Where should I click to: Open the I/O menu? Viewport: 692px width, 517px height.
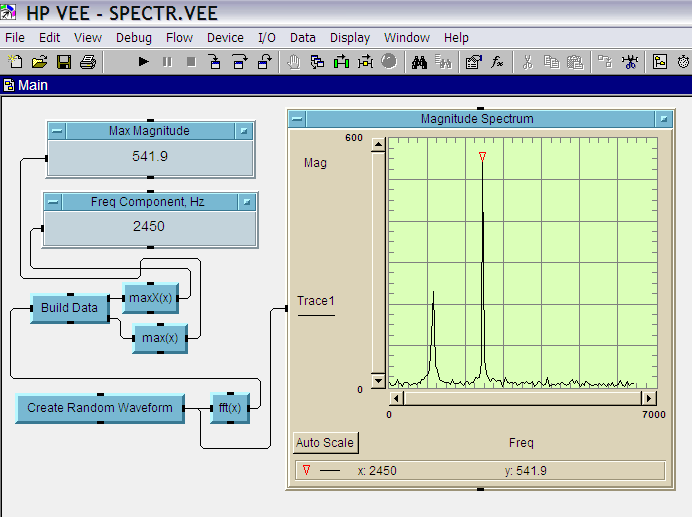click(267, 38)
